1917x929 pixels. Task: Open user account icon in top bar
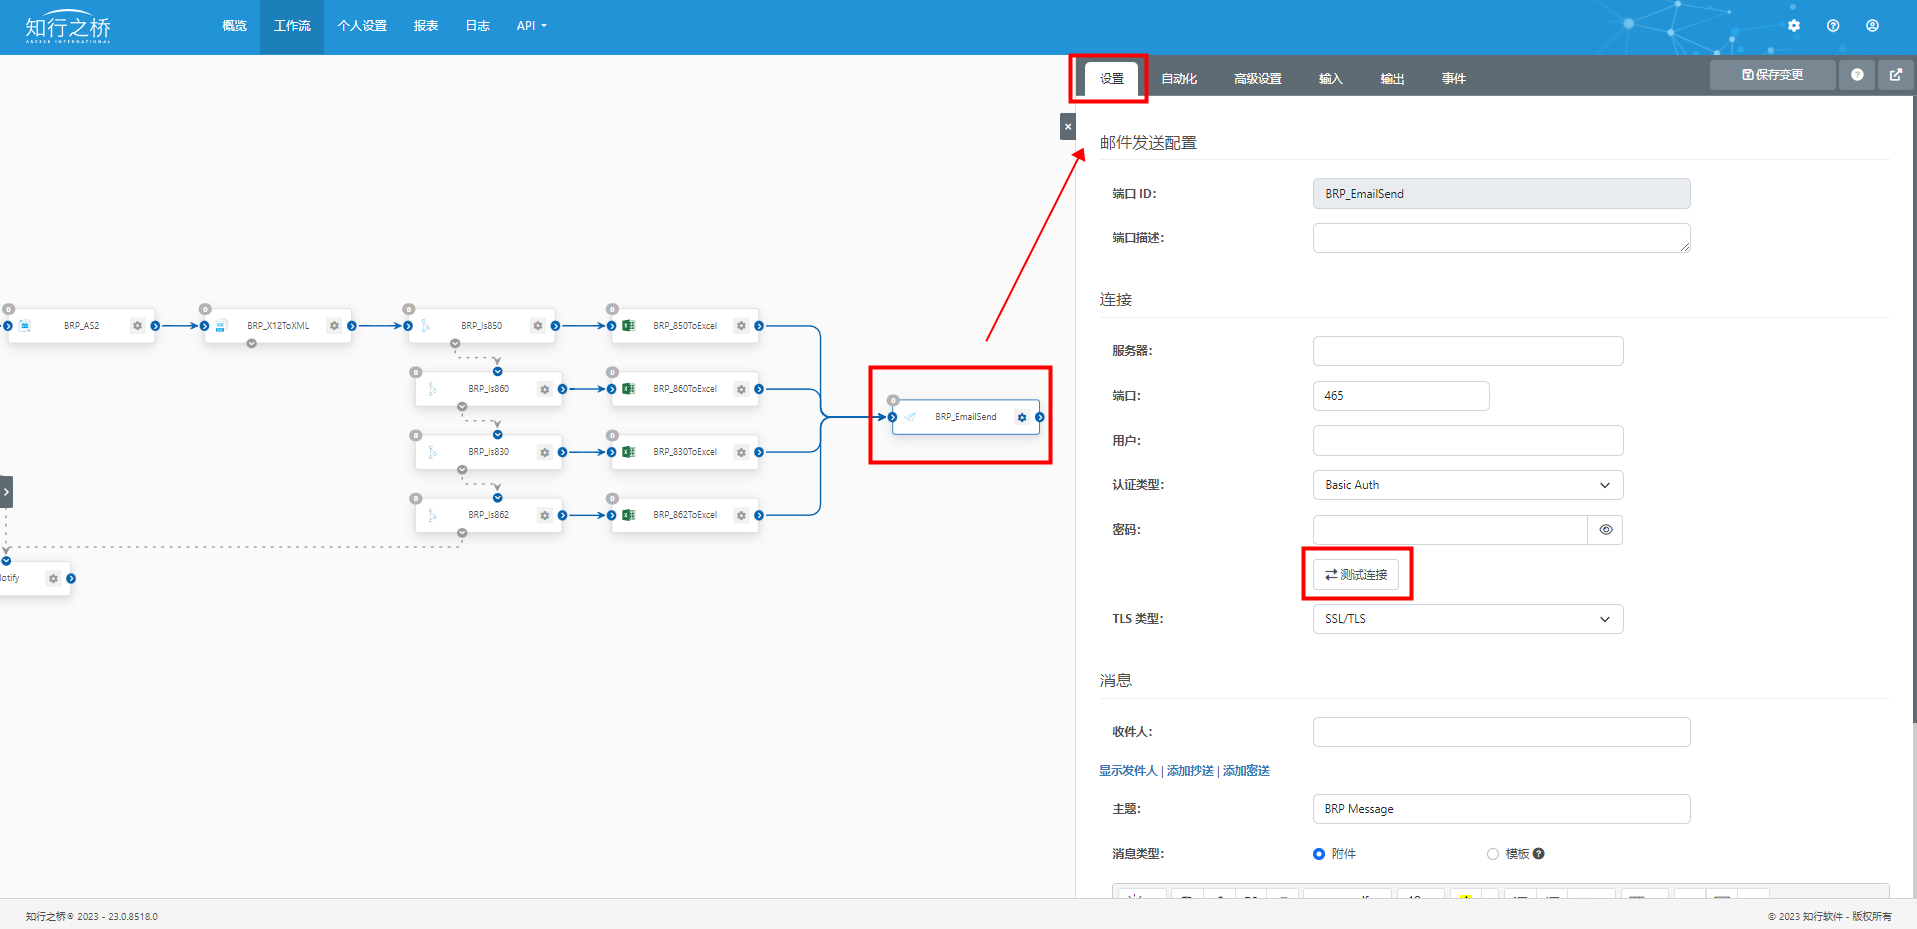1872,26
